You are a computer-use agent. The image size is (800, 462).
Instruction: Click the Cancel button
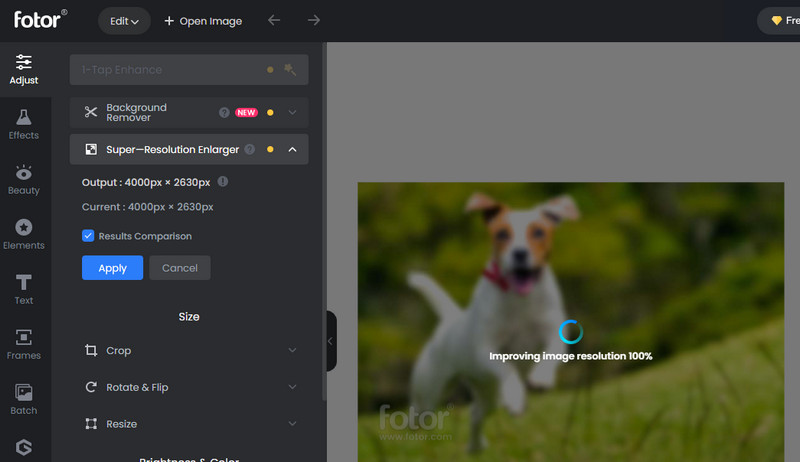click(x=180, y=268)
